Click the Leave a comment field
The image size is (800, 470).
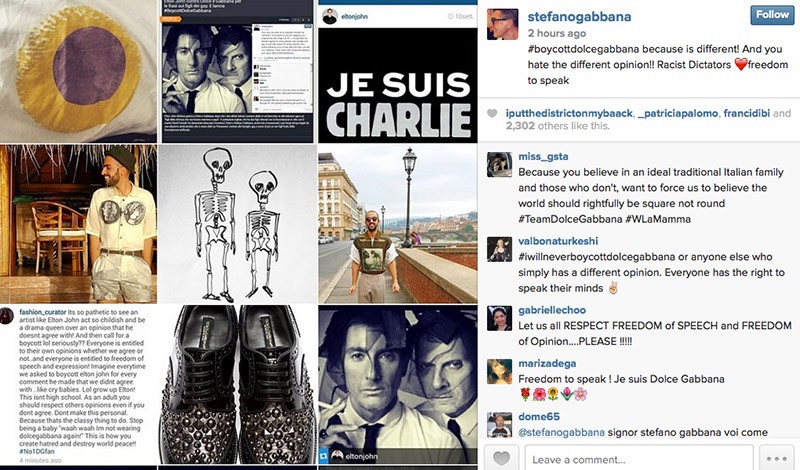[639, 458]
